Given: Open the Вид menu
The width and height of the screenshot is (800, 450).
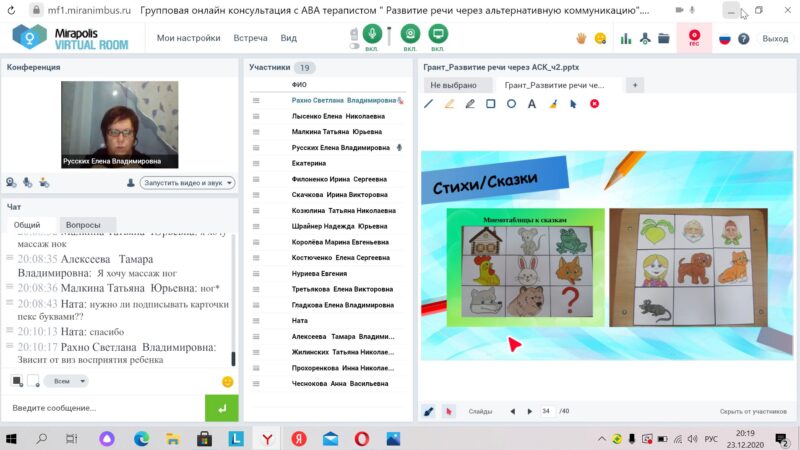Looking at the screenshot, I should click(x=288, y=38).
